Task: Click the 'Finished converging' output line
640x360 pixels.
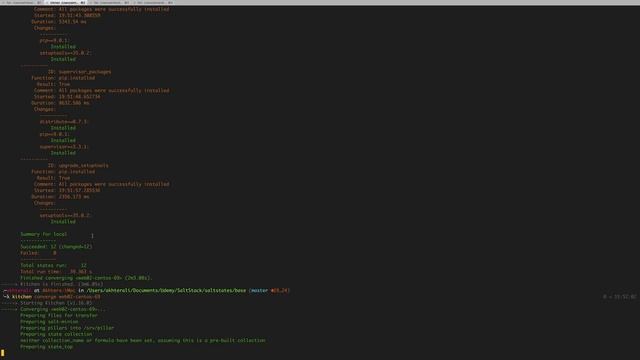Action: 86,278
